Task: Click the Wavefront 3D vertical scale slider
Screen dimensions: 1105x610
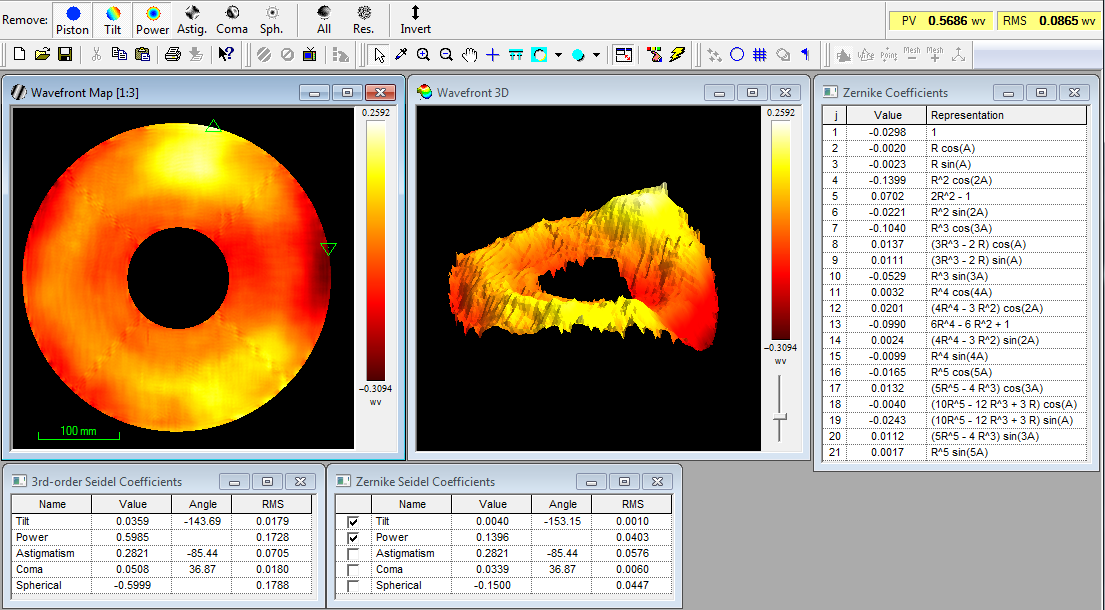Action: (780, 416)
